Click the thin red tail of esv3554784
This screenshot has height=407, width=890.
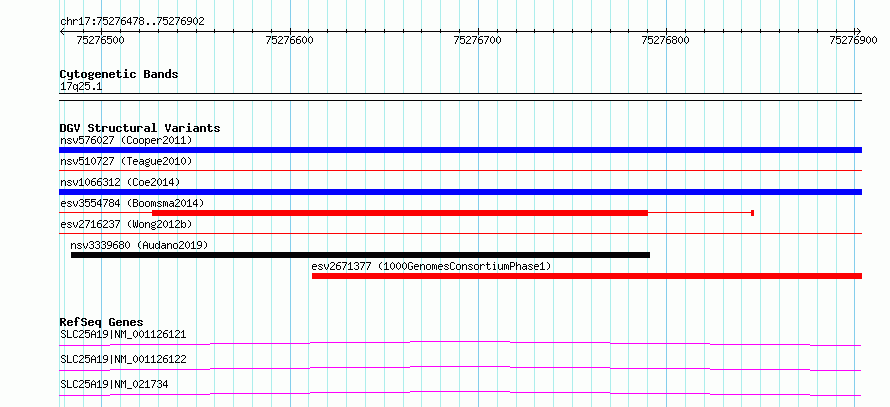[700, 213]
